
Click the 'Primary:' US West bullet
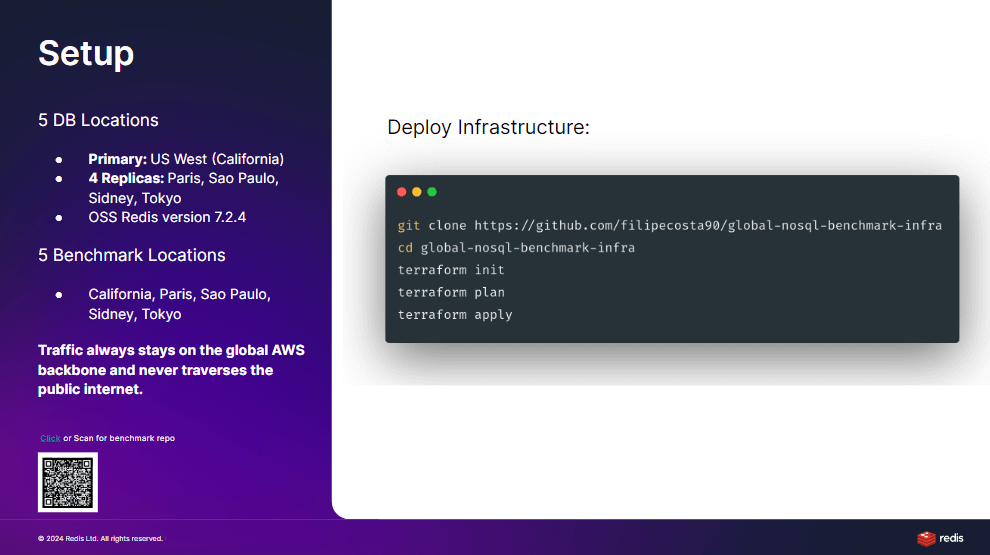coord(186,159)
